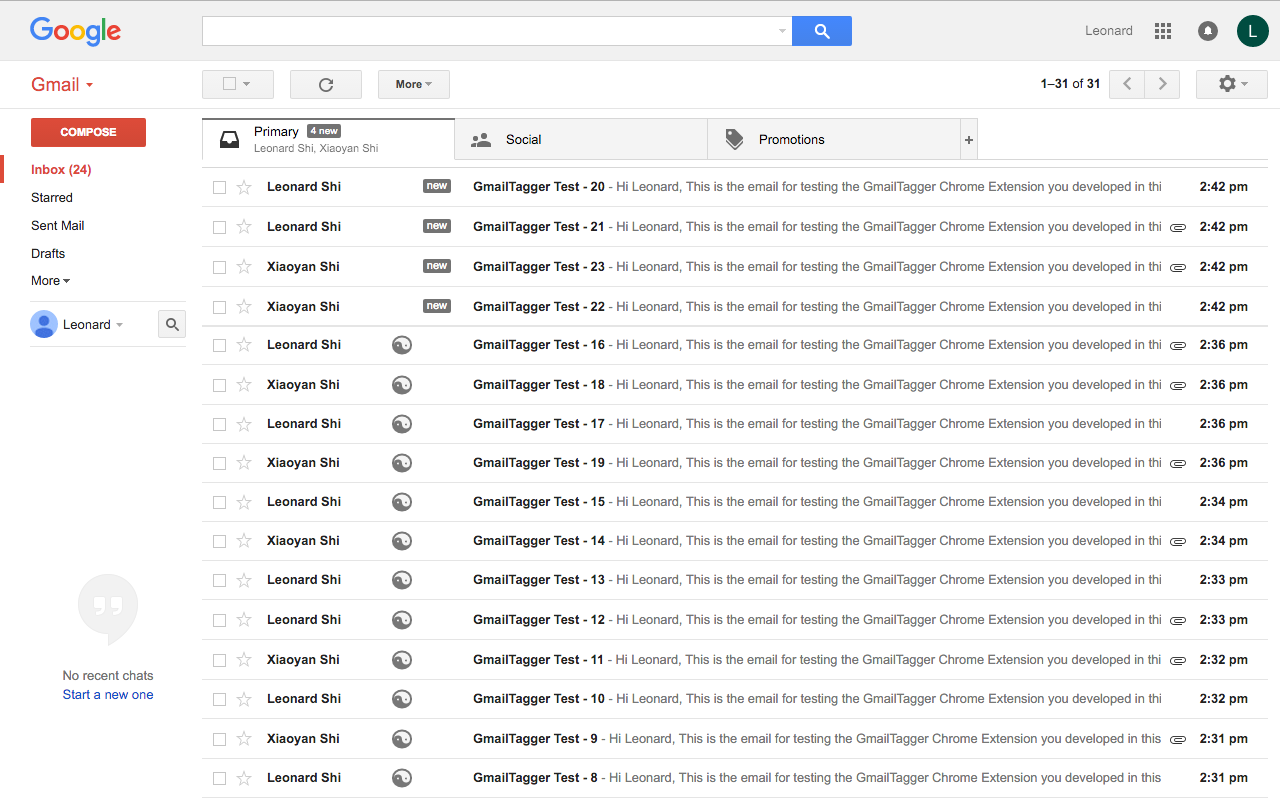Click the plus icon to add tabs
Image resolution: width=1280 pixels, height=800 pixels.
(968, 140)
